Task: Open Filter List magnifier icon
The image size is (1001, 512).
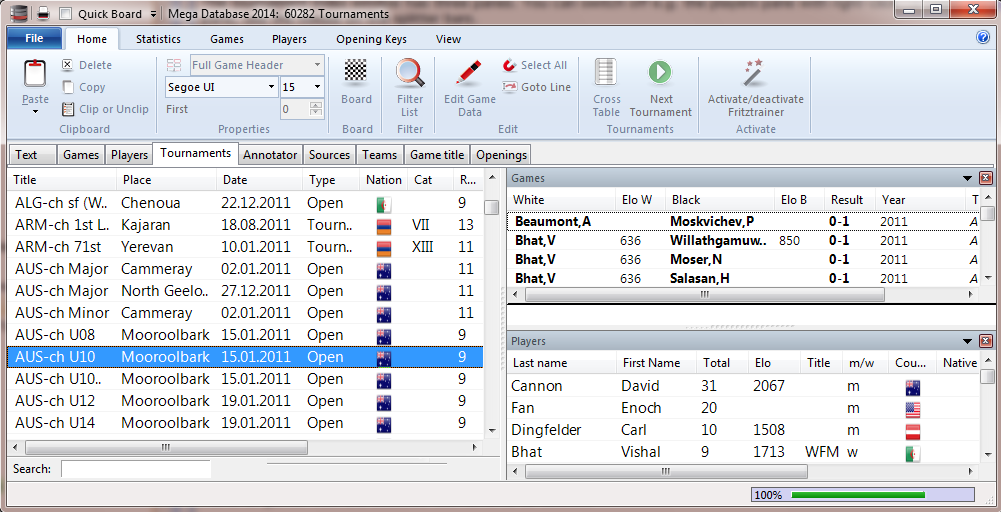Action: pos(410,72)
